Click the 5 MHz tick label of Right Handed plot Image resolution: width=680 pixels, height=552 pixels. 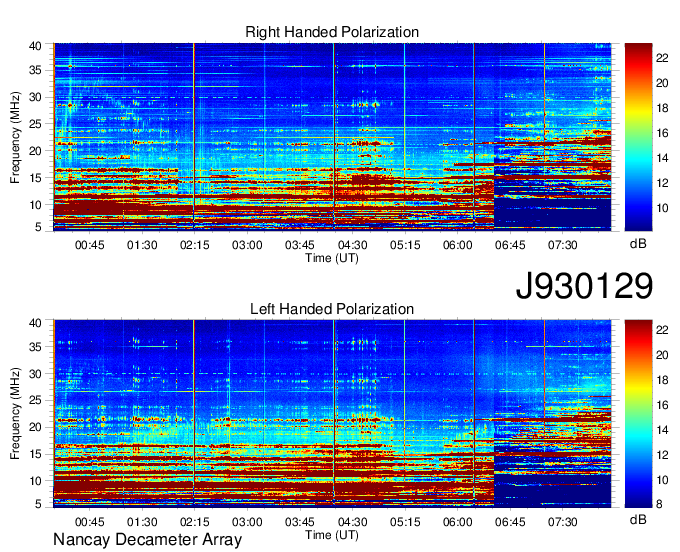tap(38, 227)
